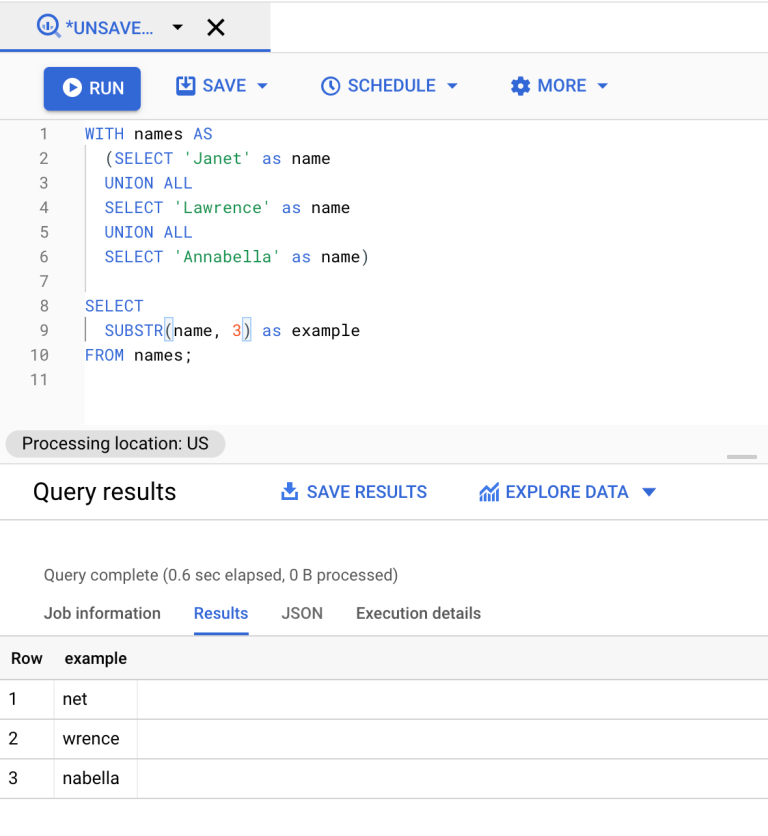The image size is (768, 836).
Task: Click the Explore Data chart icon
Action: [x=489, y=492]
